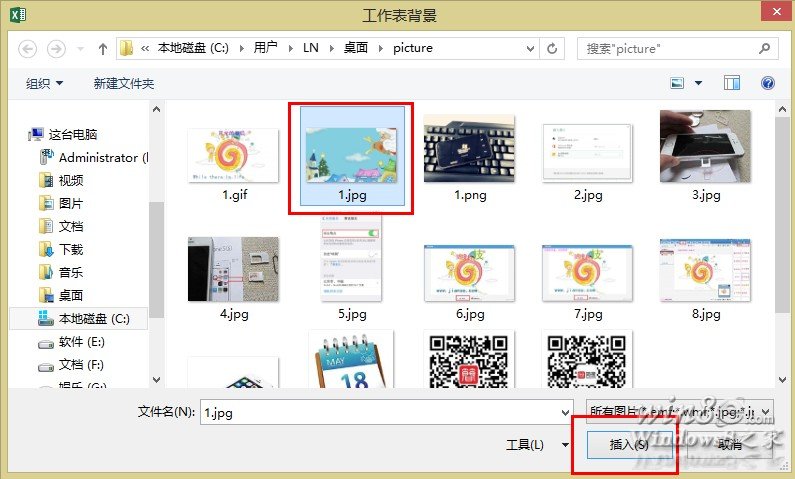Click 桌面 in the address path
Image resolution: width=795 pixels, height=479 pixels.
click(x=356, y=48)
